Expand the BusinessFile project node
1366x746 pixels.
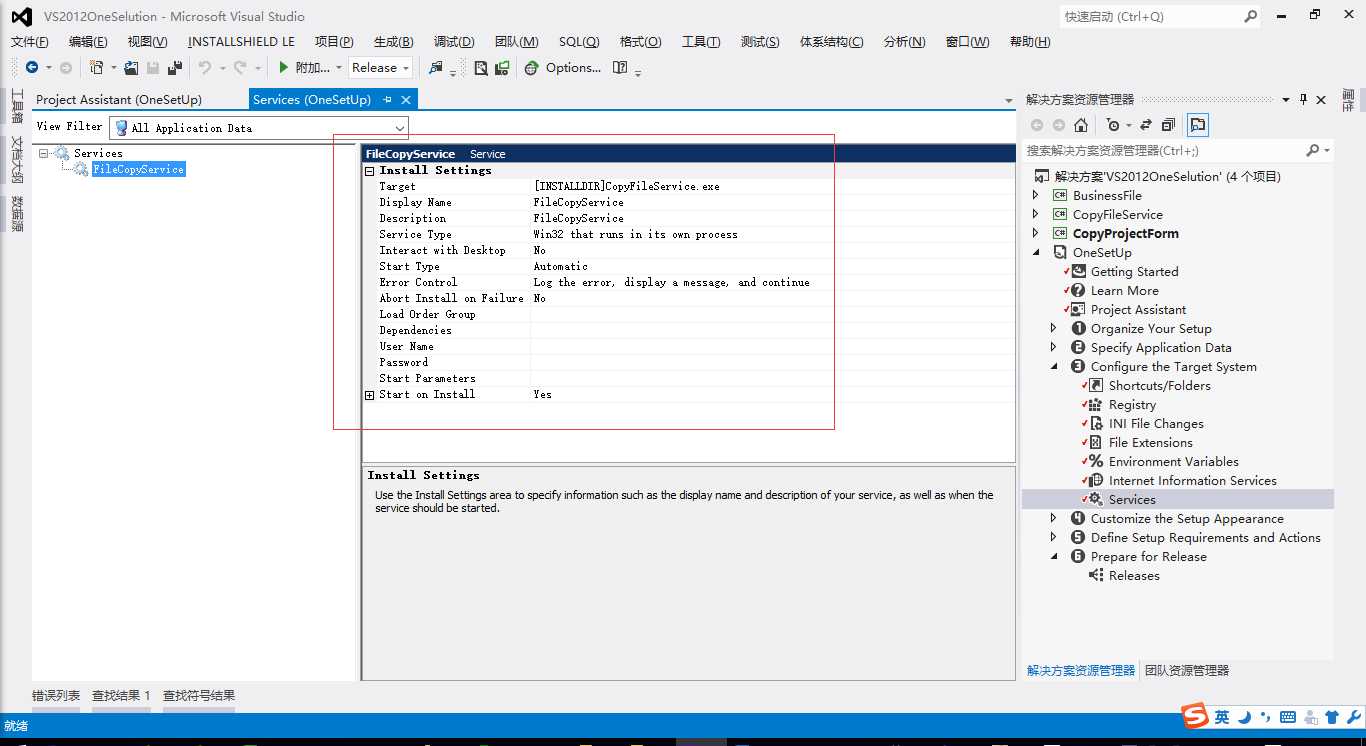(1036, 195)
